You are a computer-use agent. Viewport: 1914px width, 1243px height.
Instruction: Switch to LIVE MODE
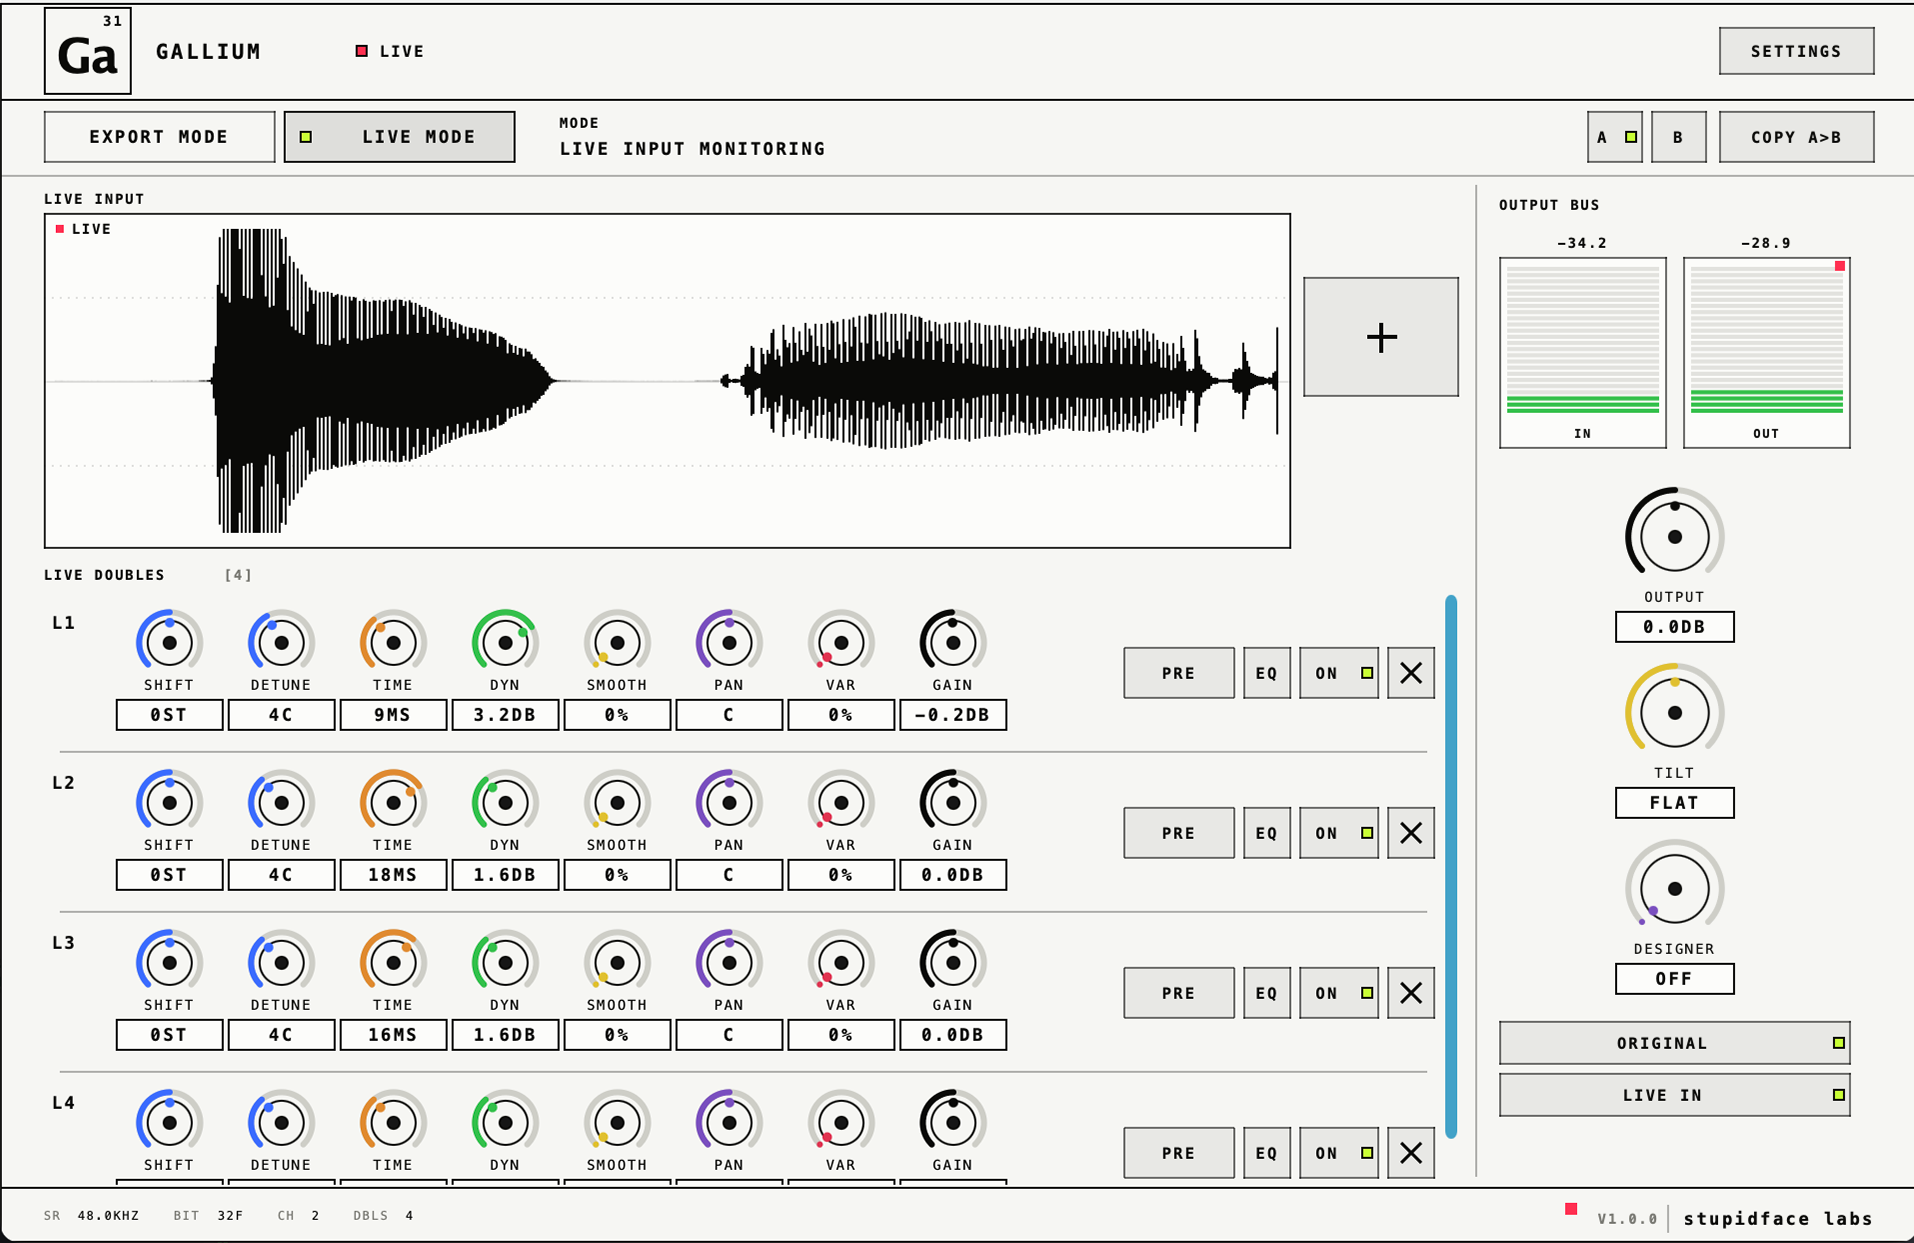(x=399, y=137)
